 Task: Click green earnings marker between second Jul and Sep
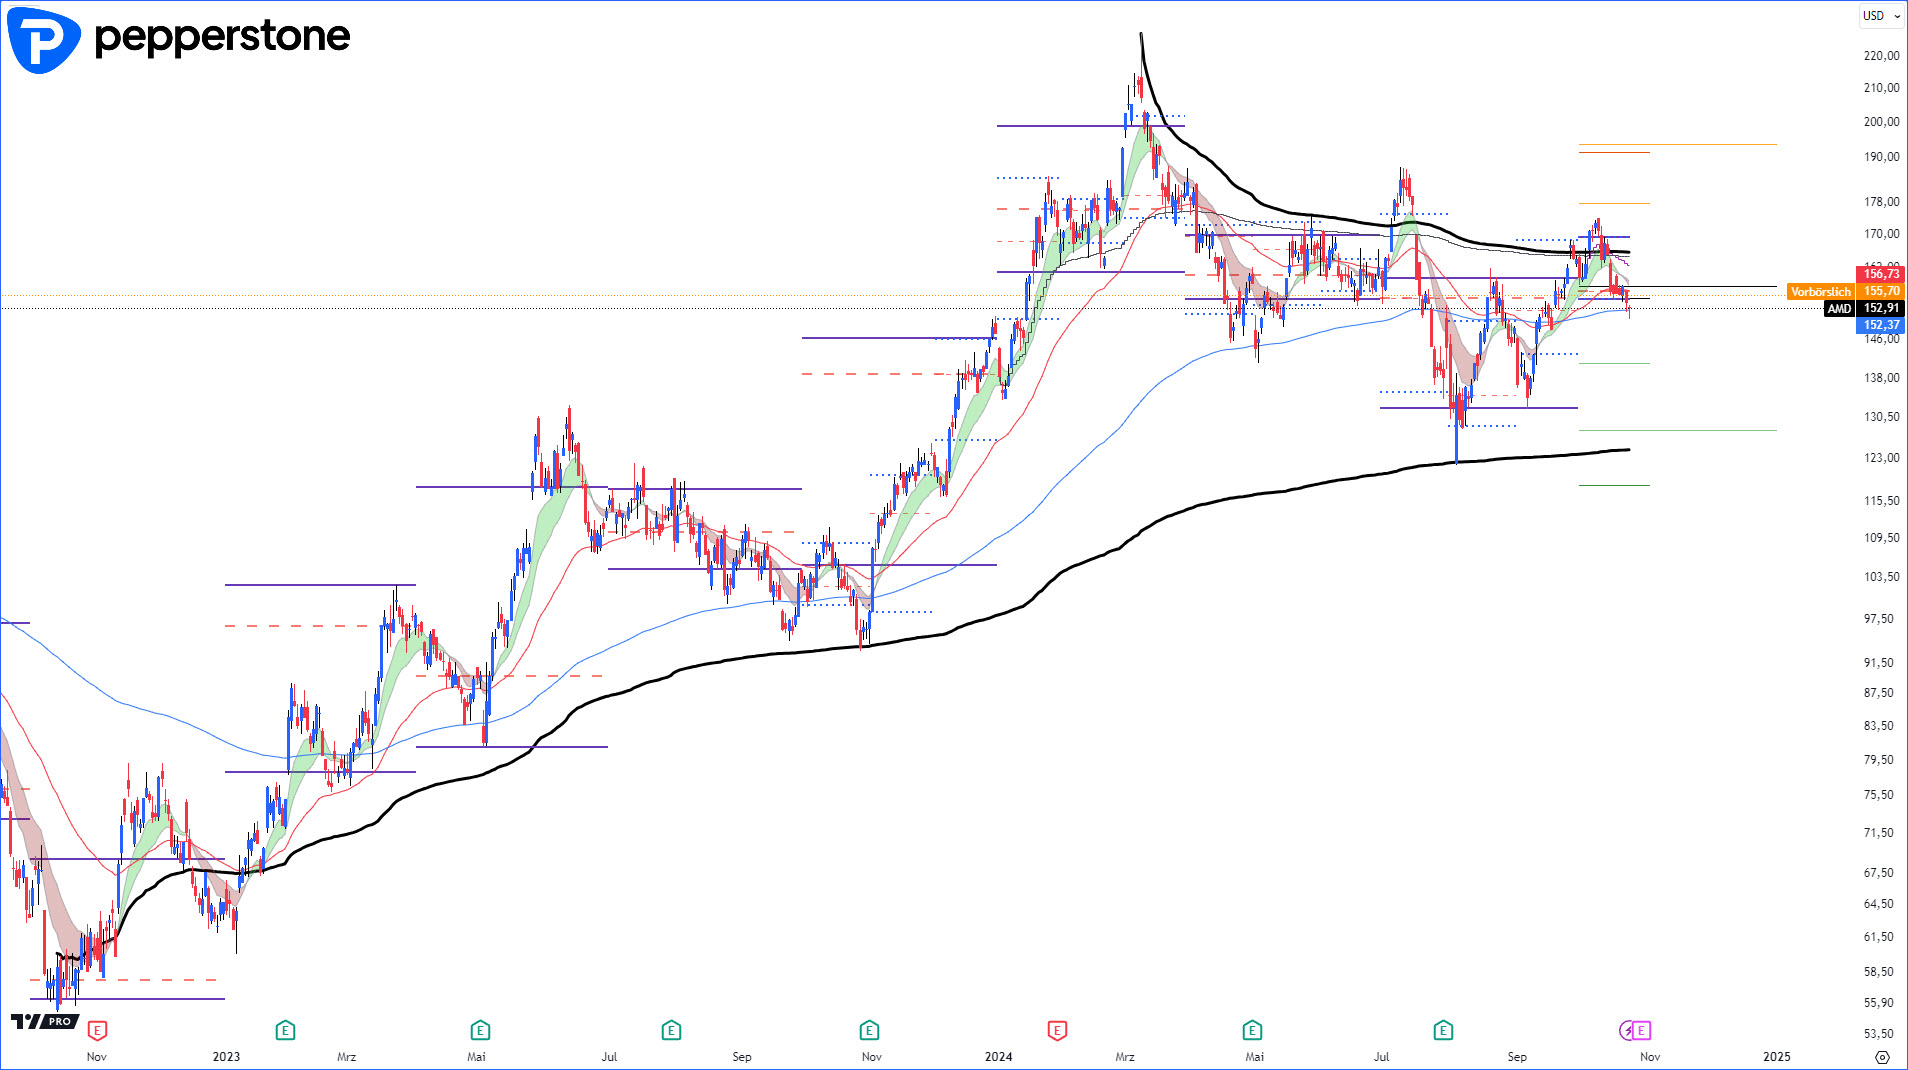[1443, 1030]
